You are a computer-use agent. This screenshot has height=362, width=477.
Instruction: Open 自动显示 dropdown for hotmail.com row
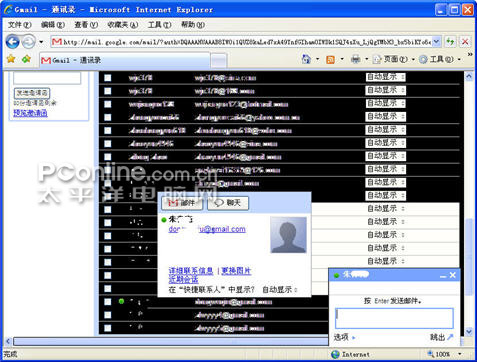point(386,103)
